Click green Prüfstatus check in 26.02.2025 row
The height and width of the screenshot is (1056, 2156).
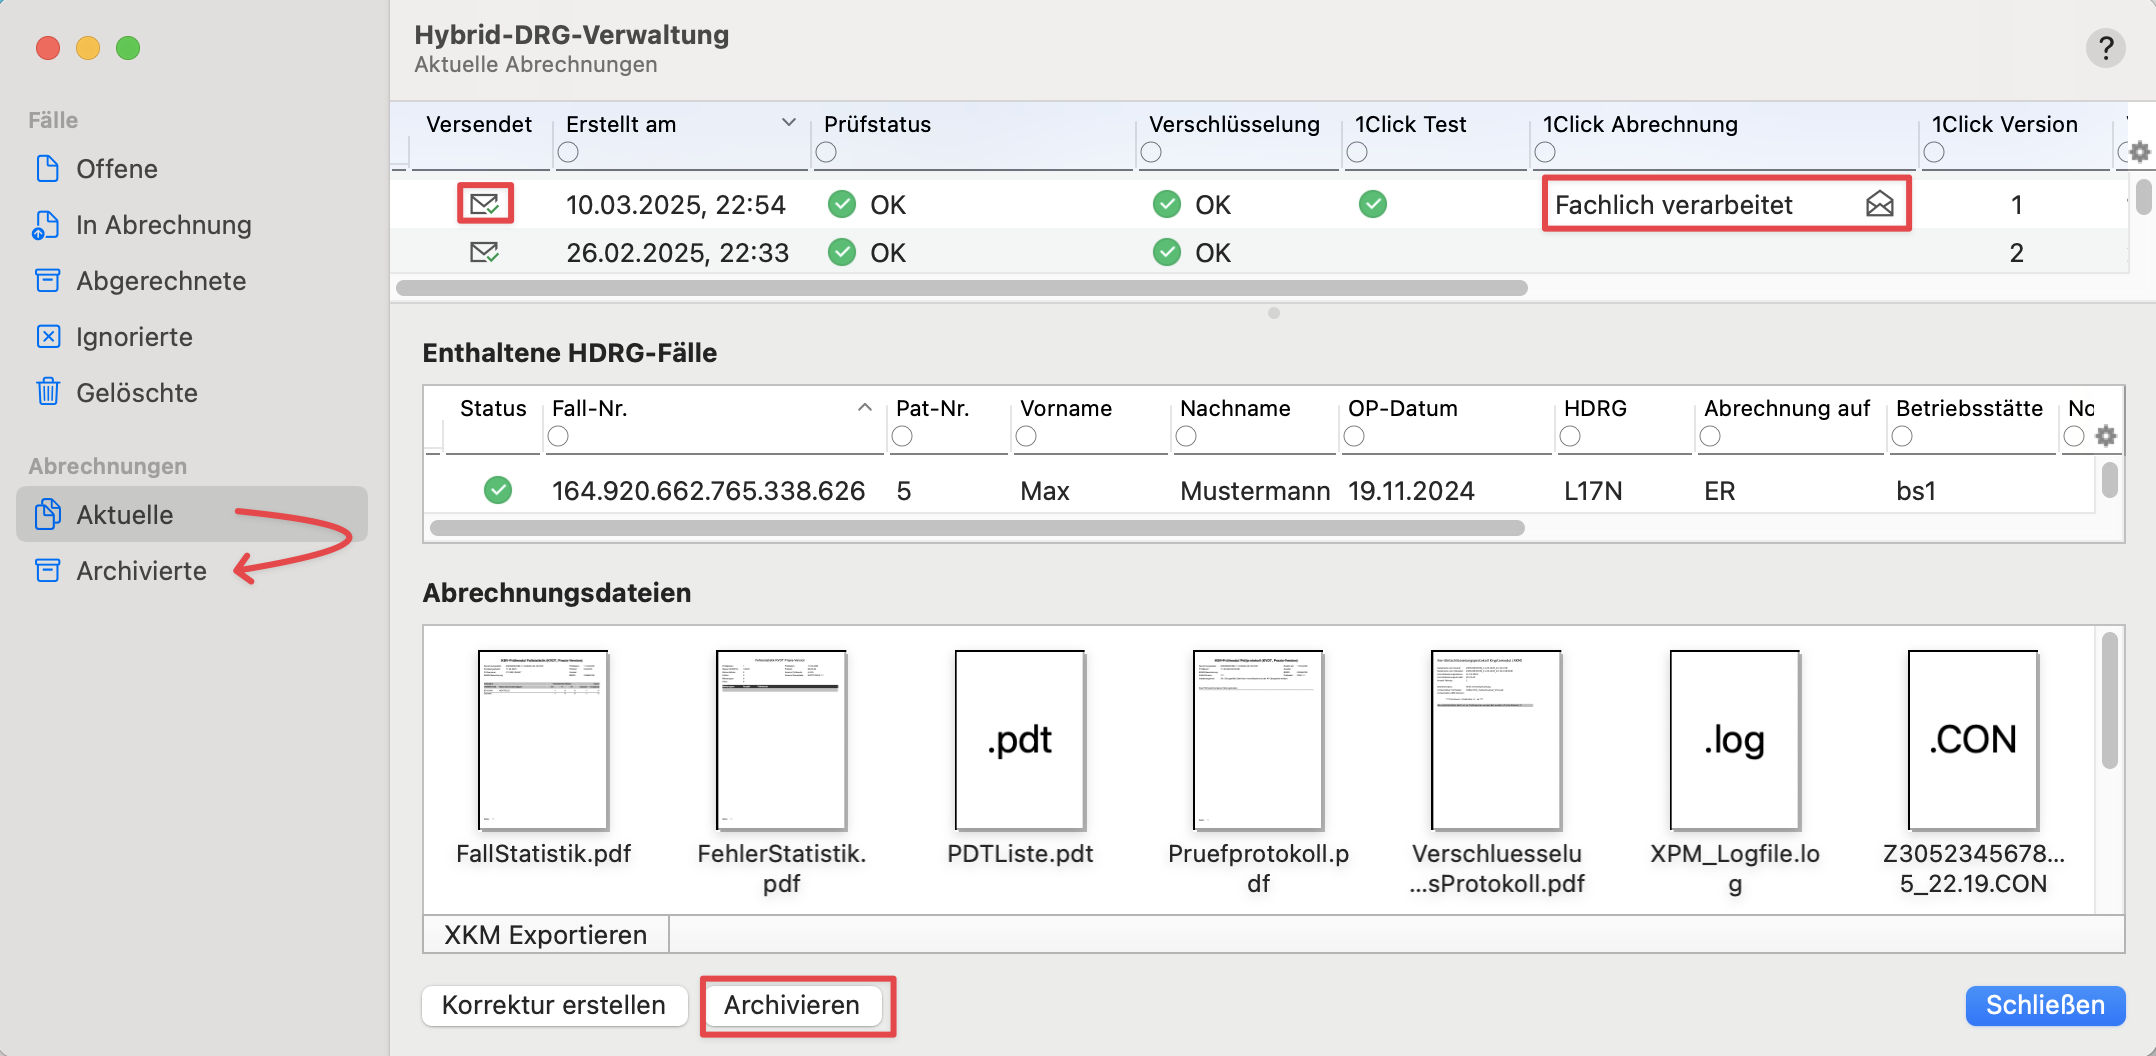tap(842, 252)
